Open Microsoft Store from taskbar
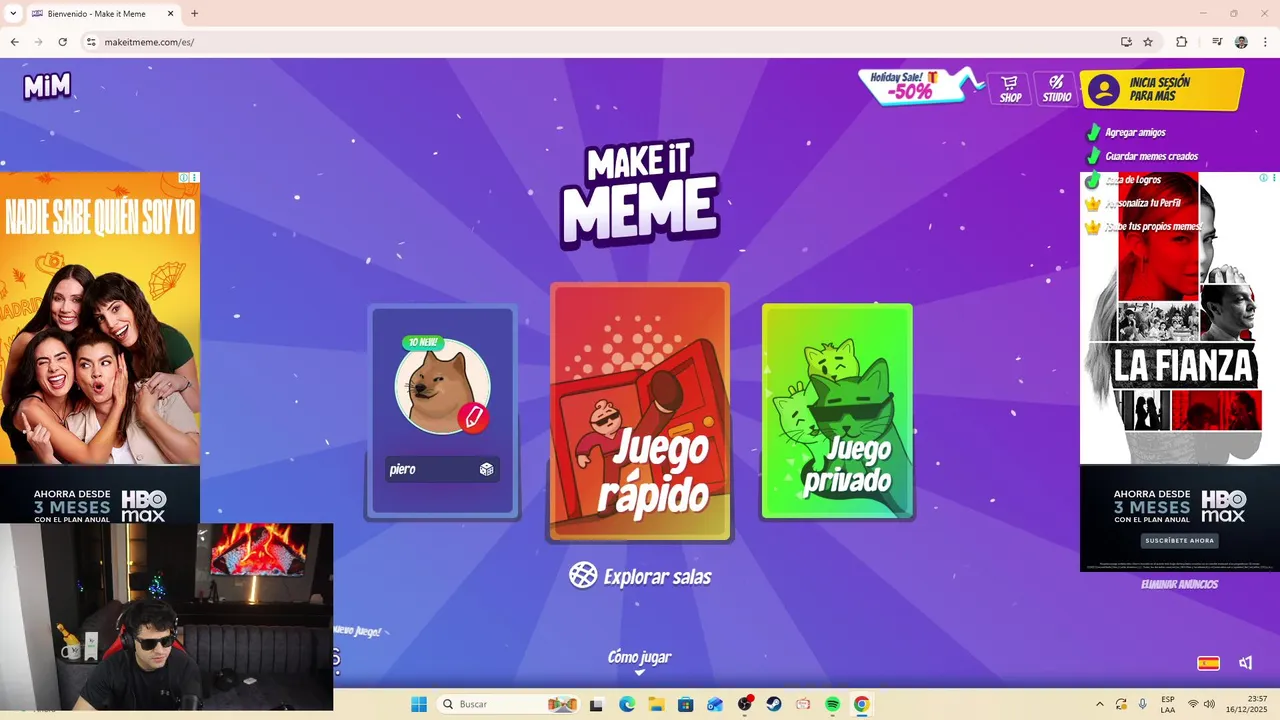The image size is (1280, 720). [685, 704]
